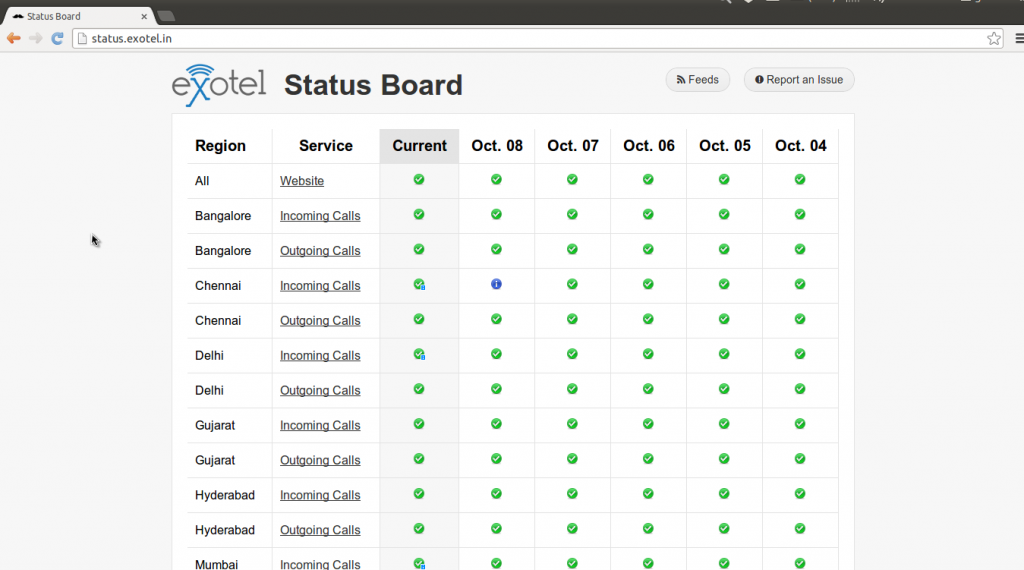
Task: Click the browser forward arrow
Action: [x=36, y=39]
